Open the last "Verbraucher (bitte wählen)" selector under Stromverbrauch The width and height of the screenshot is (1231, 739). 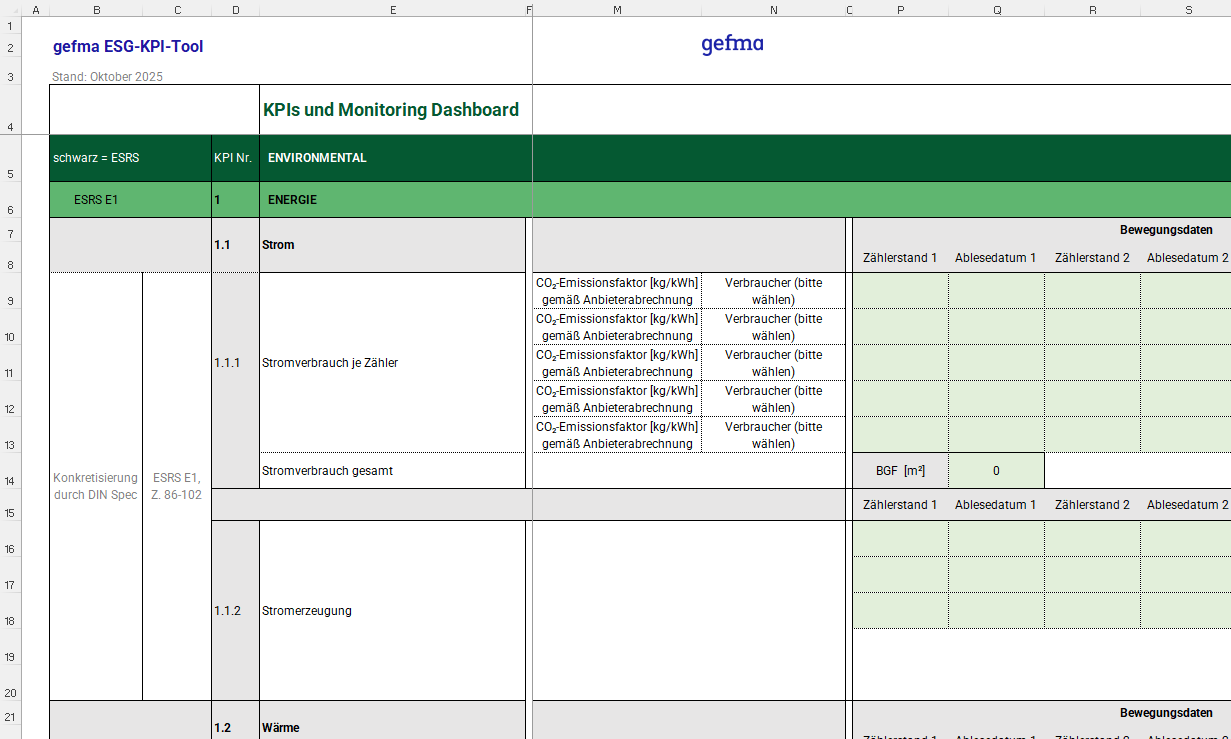pyautogui.click(x=773, y=434)
